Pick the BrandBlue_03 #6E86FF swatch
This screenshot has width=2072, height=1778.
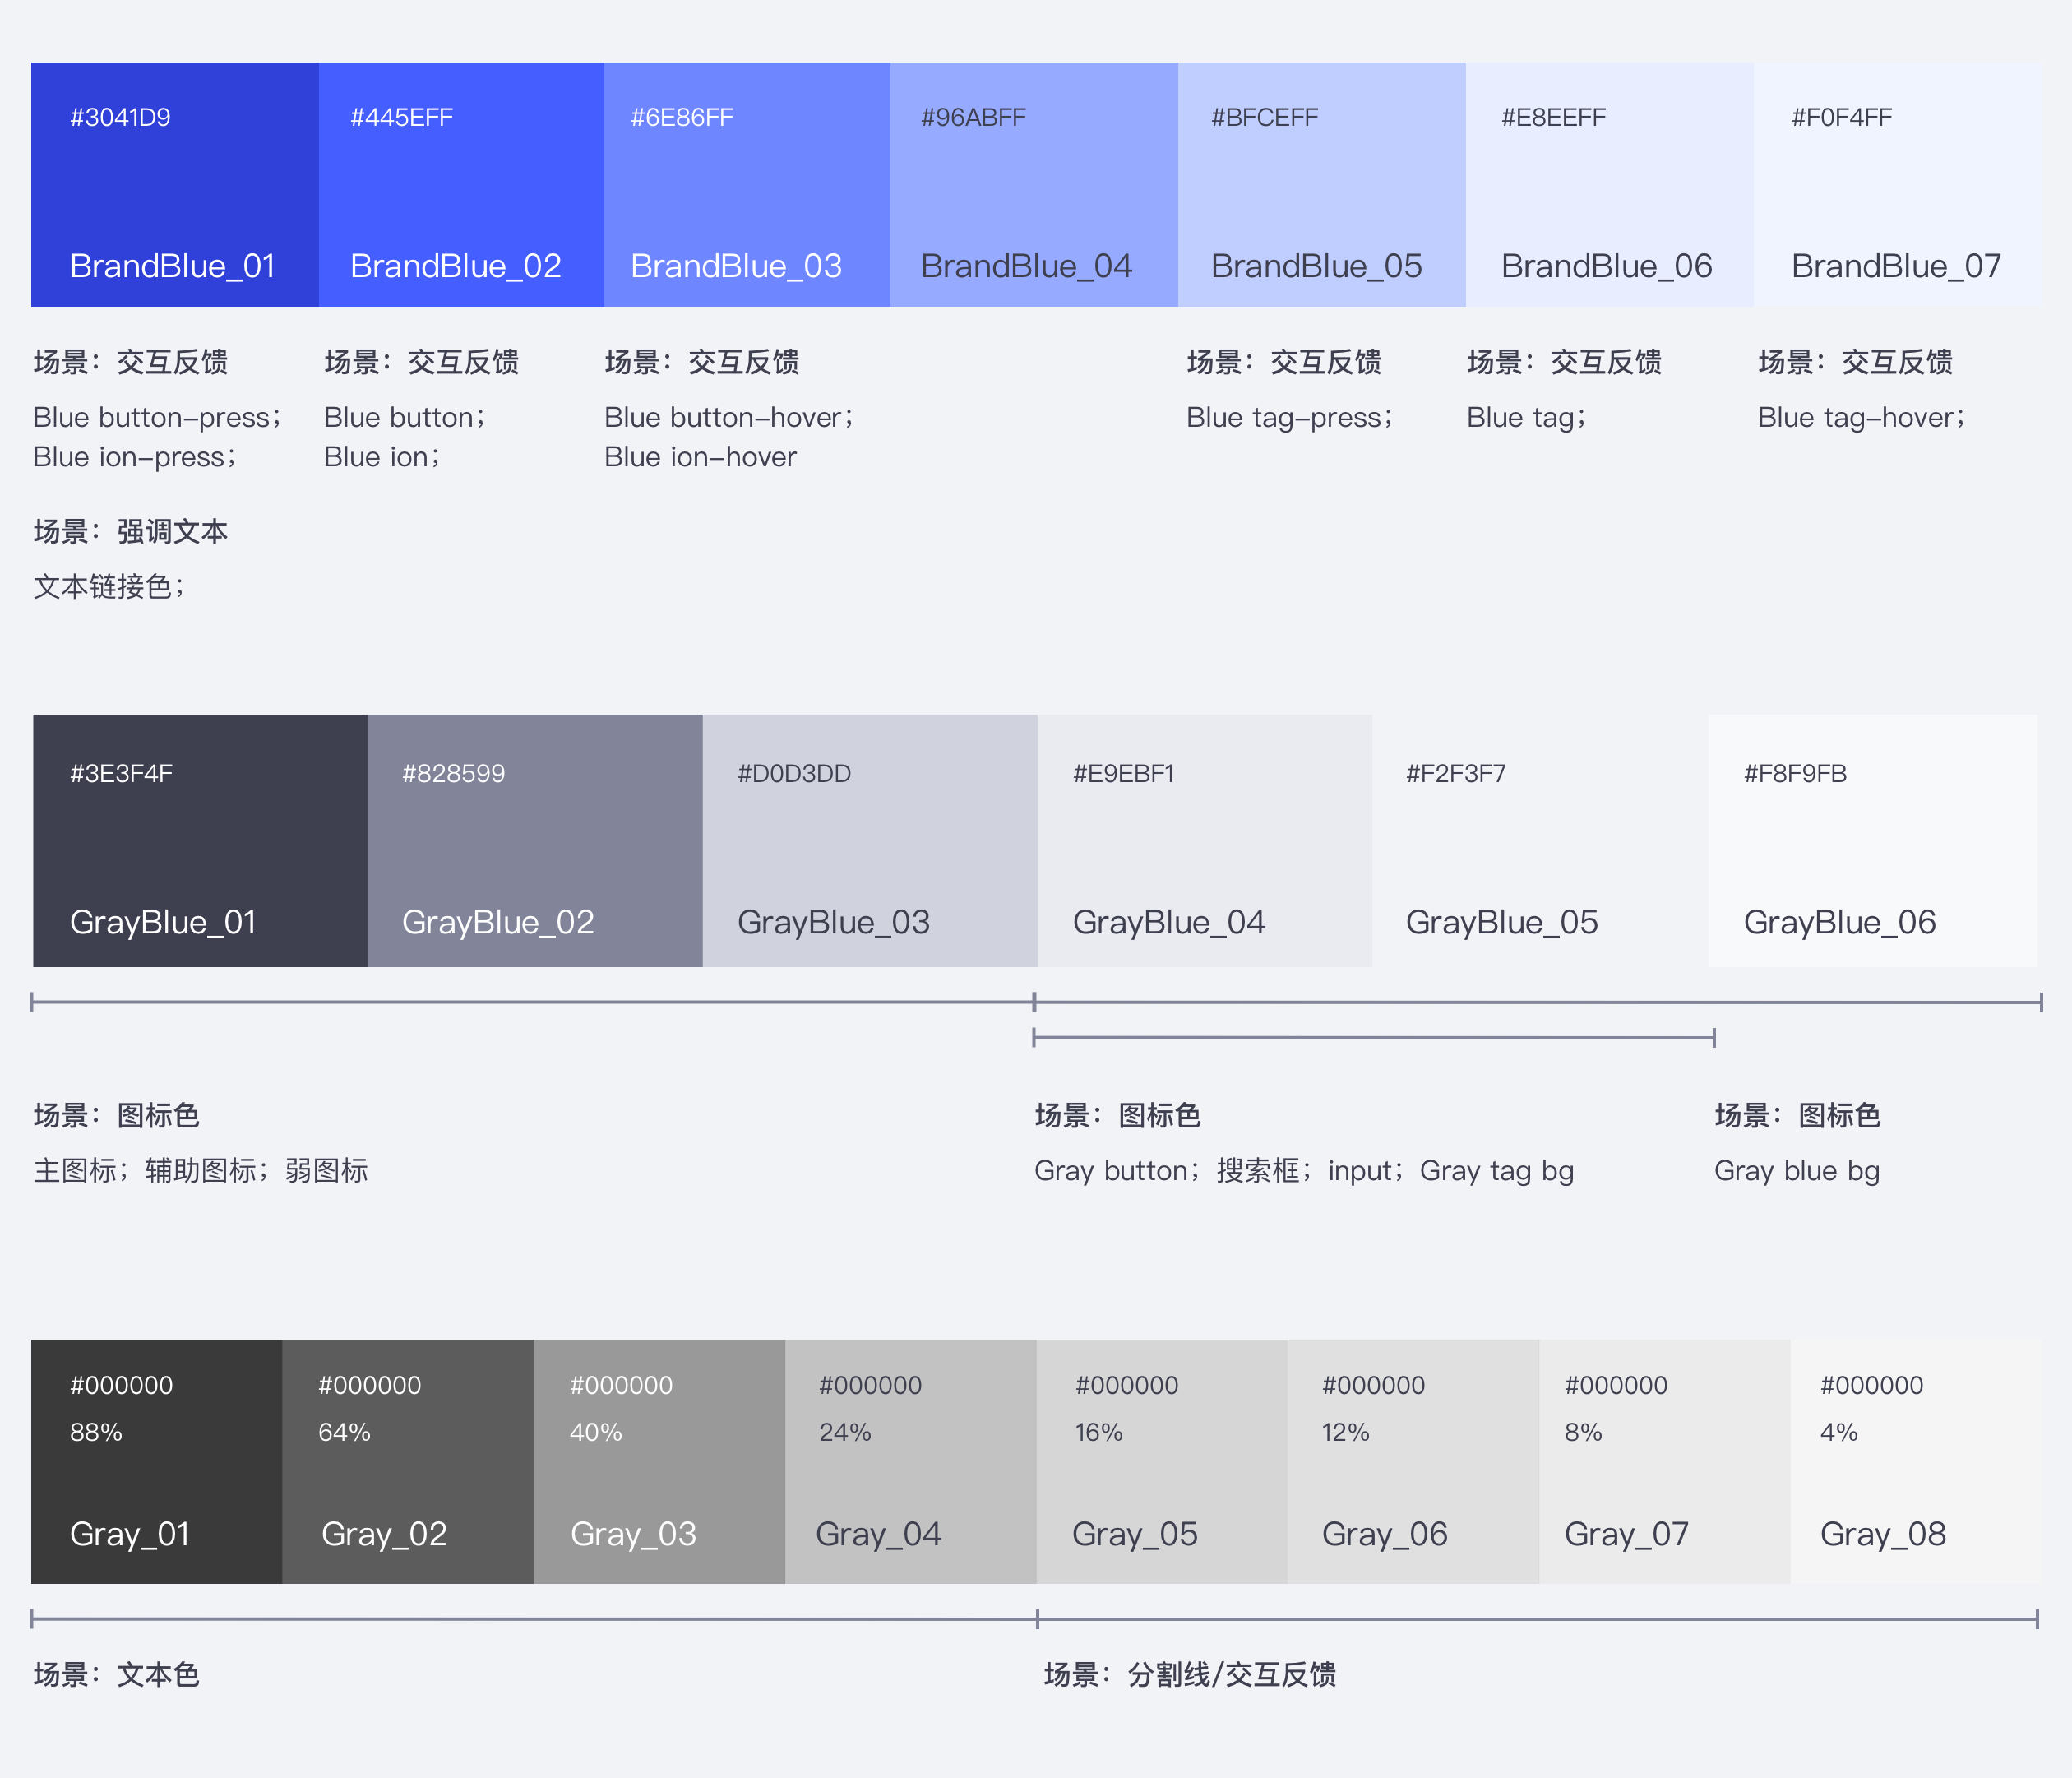pyautogui.click(x=748, y=185)
